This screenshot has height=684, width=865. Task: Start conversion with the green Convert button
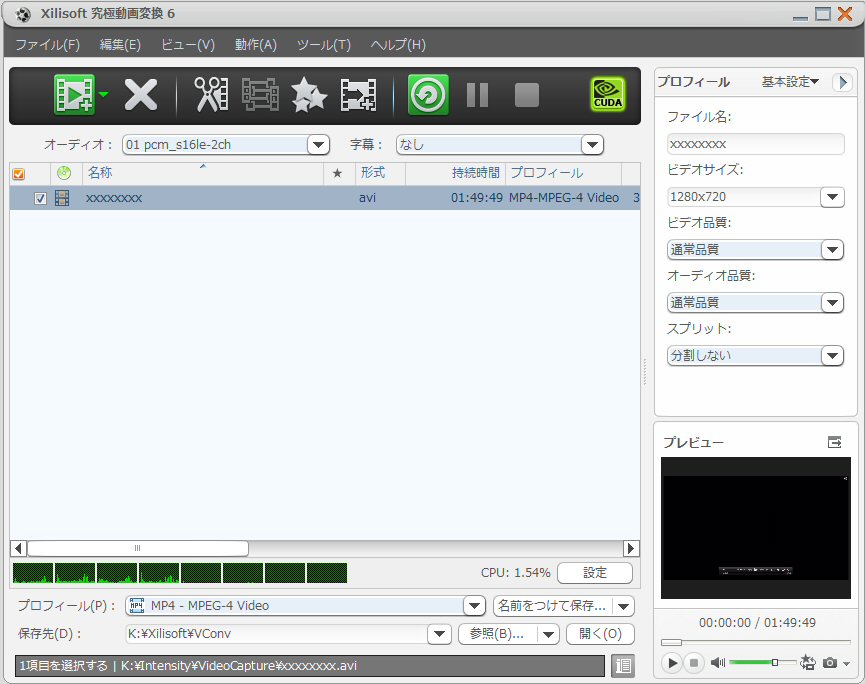click(x=428, y=95)
